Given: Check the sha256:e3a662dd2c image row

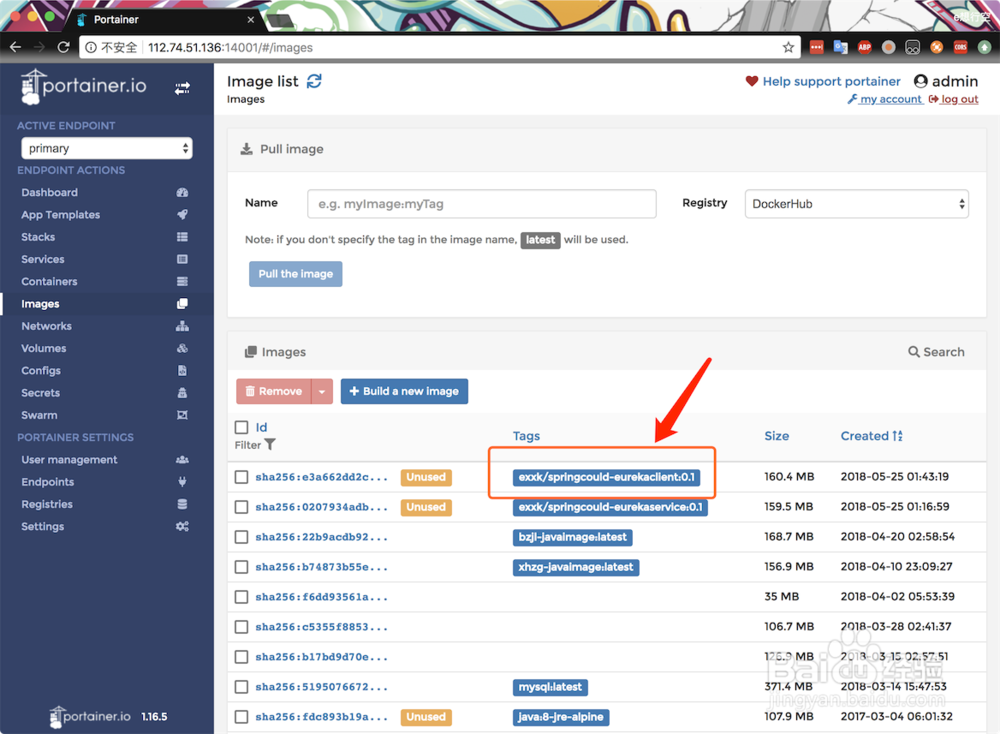Looking at the screenshot, I should [242, 477].
